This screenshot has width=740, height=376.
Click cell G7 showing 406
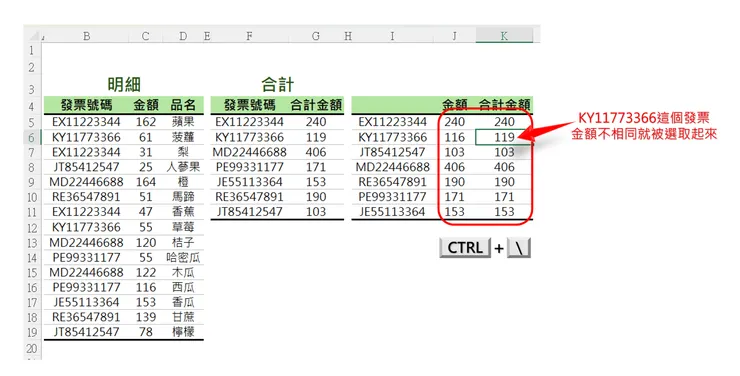tap(316, 152)
